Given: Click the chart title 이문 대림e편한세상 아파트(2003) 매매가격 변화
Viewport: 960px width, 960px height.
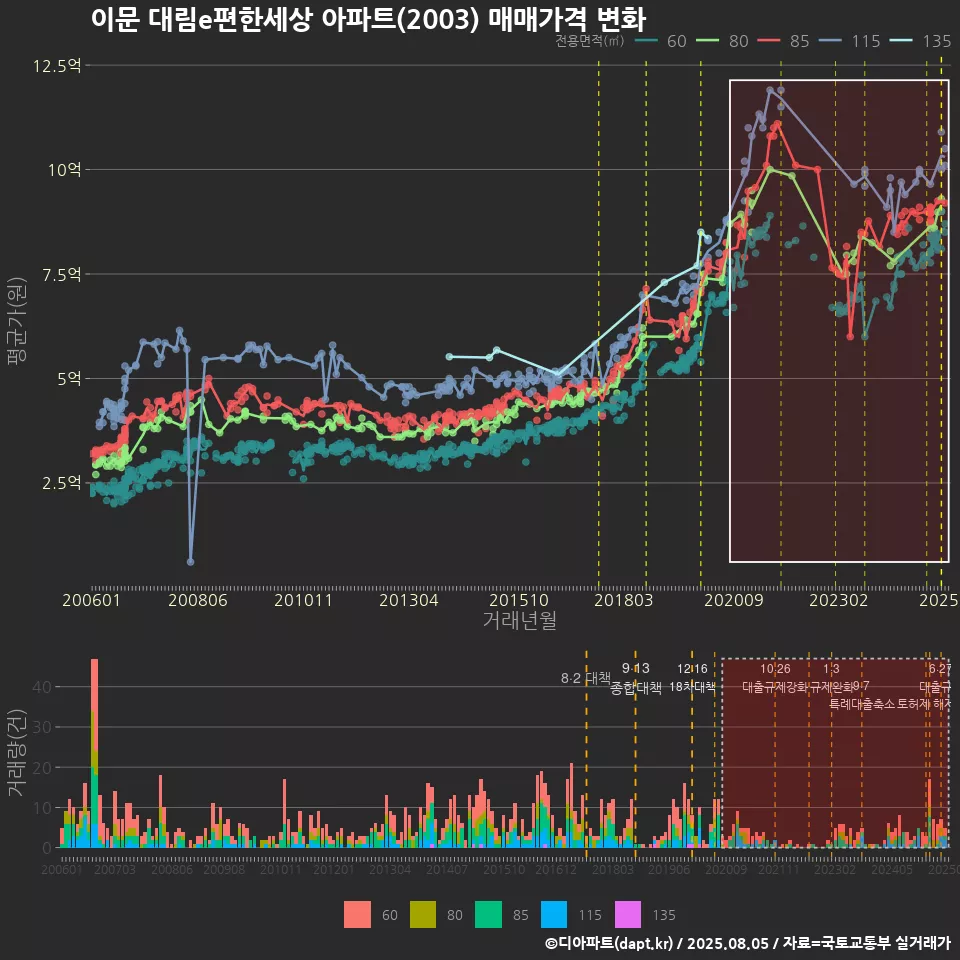Looking at the screenshot, I should pos(369,19).
